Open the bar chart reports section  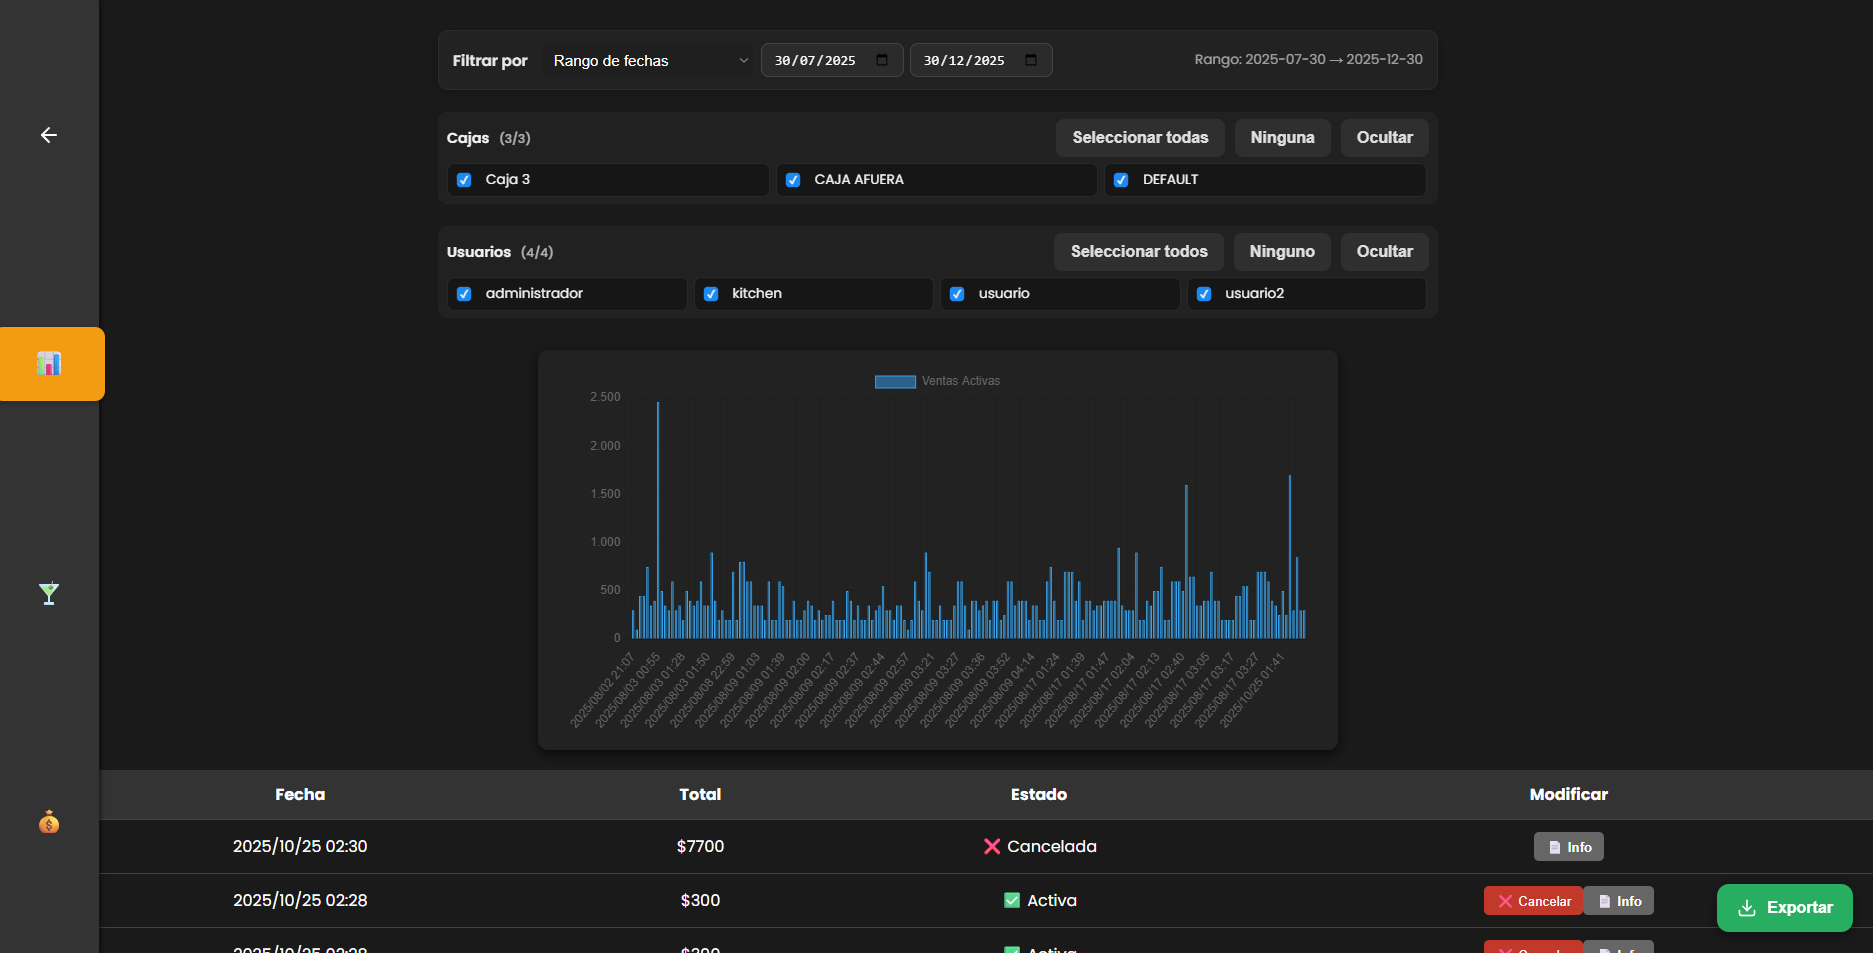coord(49,364)
